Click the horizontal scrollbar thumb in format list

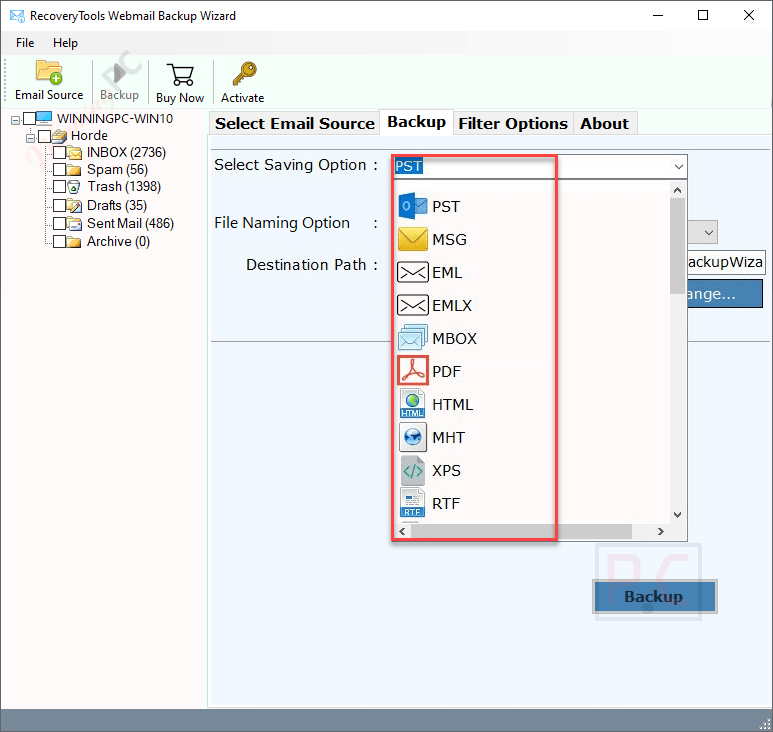pos(521,531)
